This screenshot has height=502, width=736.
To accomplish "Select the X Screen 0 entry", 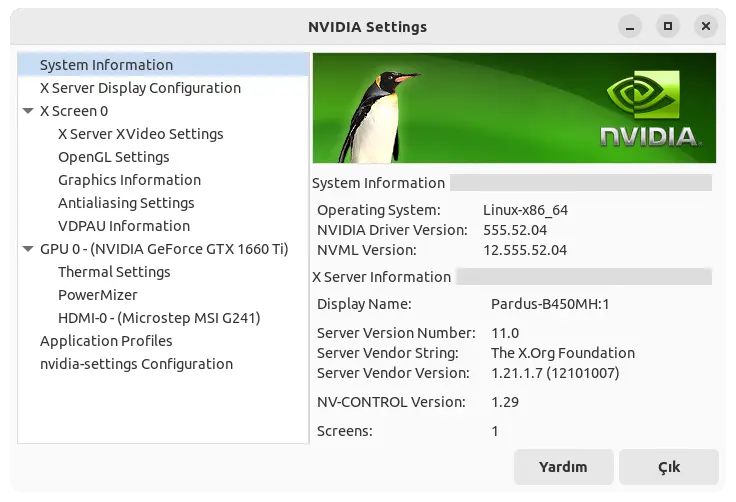I will [x=74, y=111].
